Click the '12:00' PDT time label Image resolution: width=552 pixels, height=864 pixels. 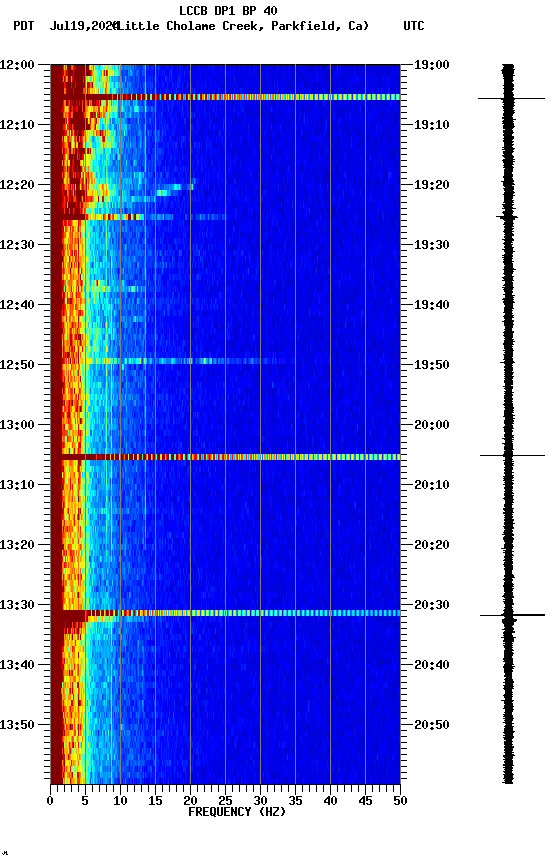(x=17, y=64)
